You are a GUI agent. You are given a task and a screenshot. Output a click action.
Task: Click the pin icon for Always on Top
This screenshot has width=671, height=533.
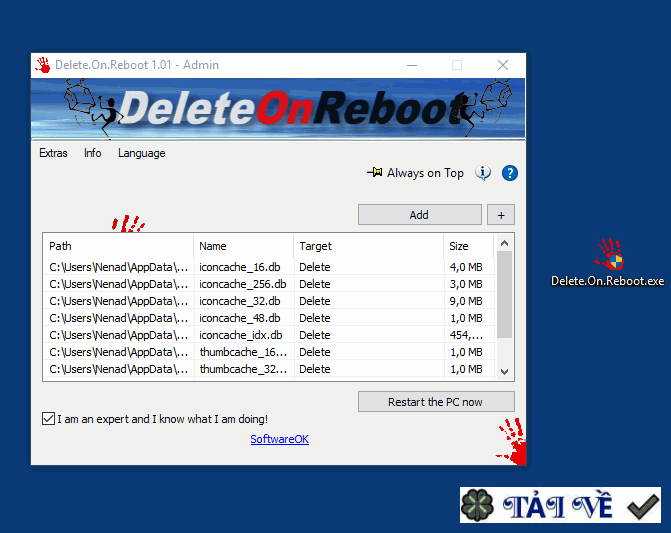point(374,172)
